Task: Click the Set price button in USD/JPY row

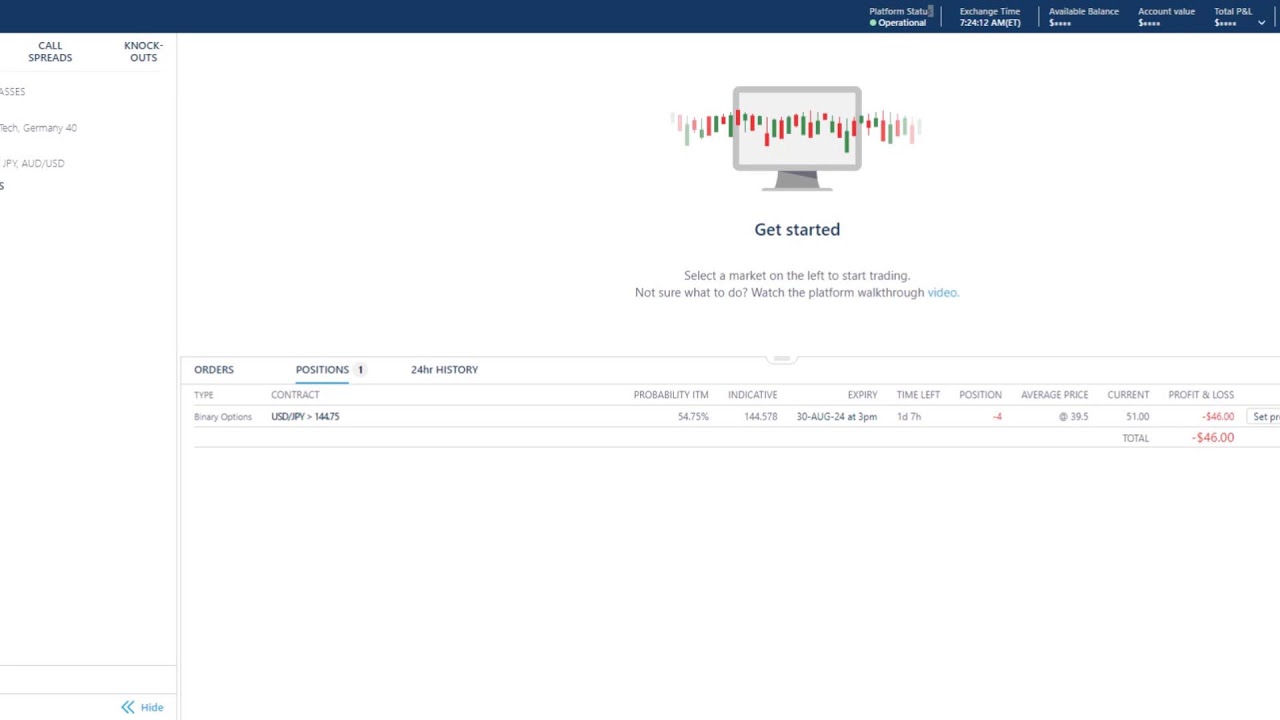Action: (1264, 417)
